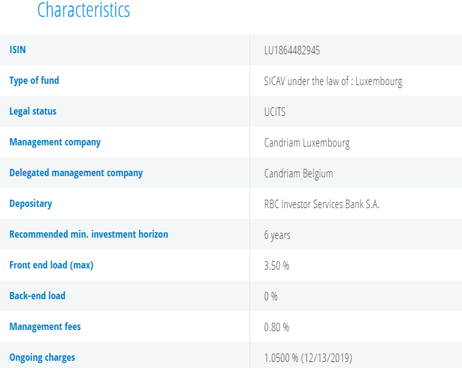Image resolution: width=462 pixels, height=368 pixels.
Task: Select the Legal status label
Action: coord(33,111)
